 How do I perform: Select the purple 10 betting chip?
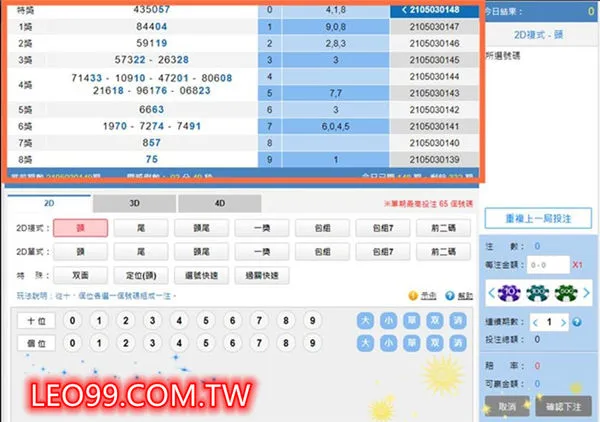509,293
